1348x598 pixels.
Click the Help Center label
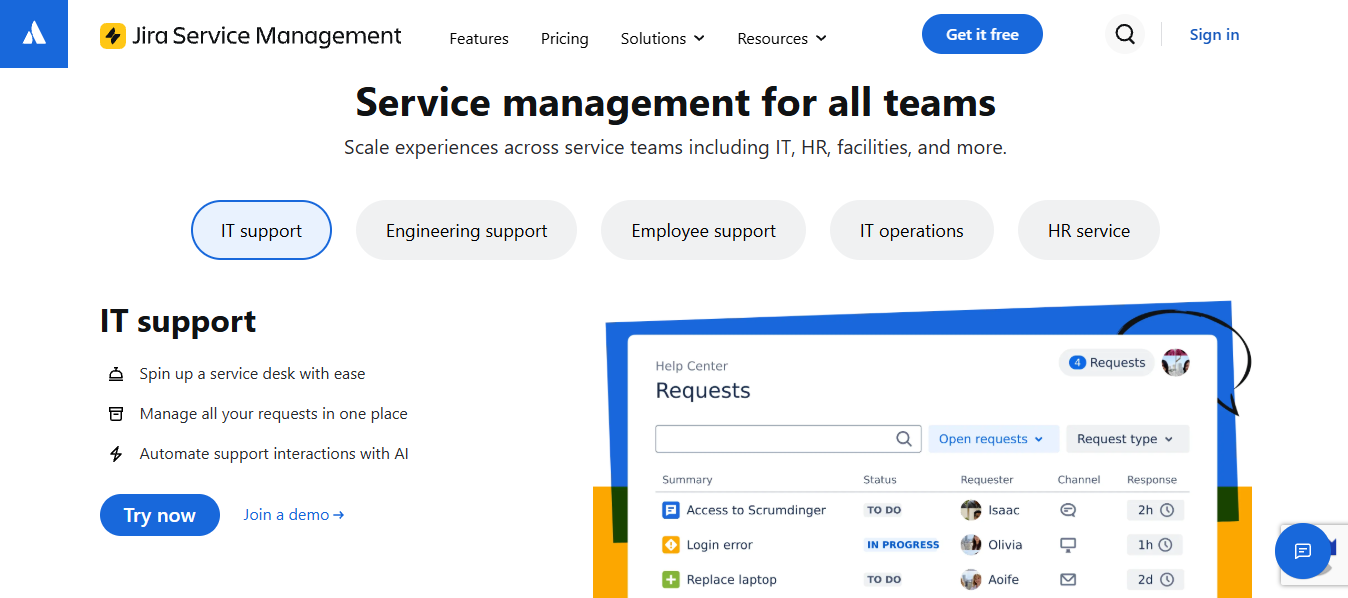(x=692, y=366)
